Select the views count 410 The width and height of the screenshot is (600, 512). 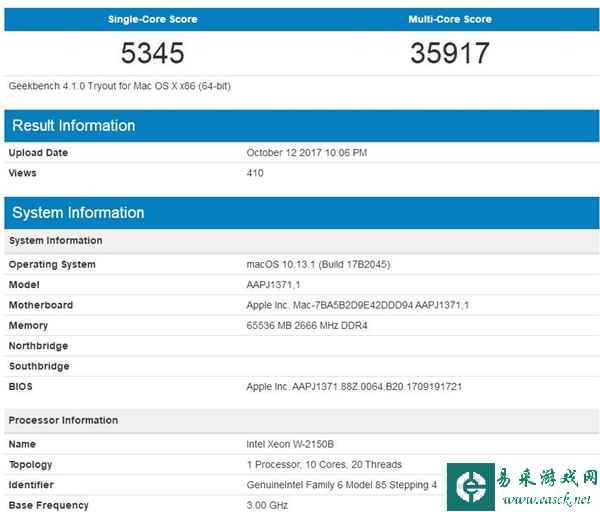coord(255,173)
